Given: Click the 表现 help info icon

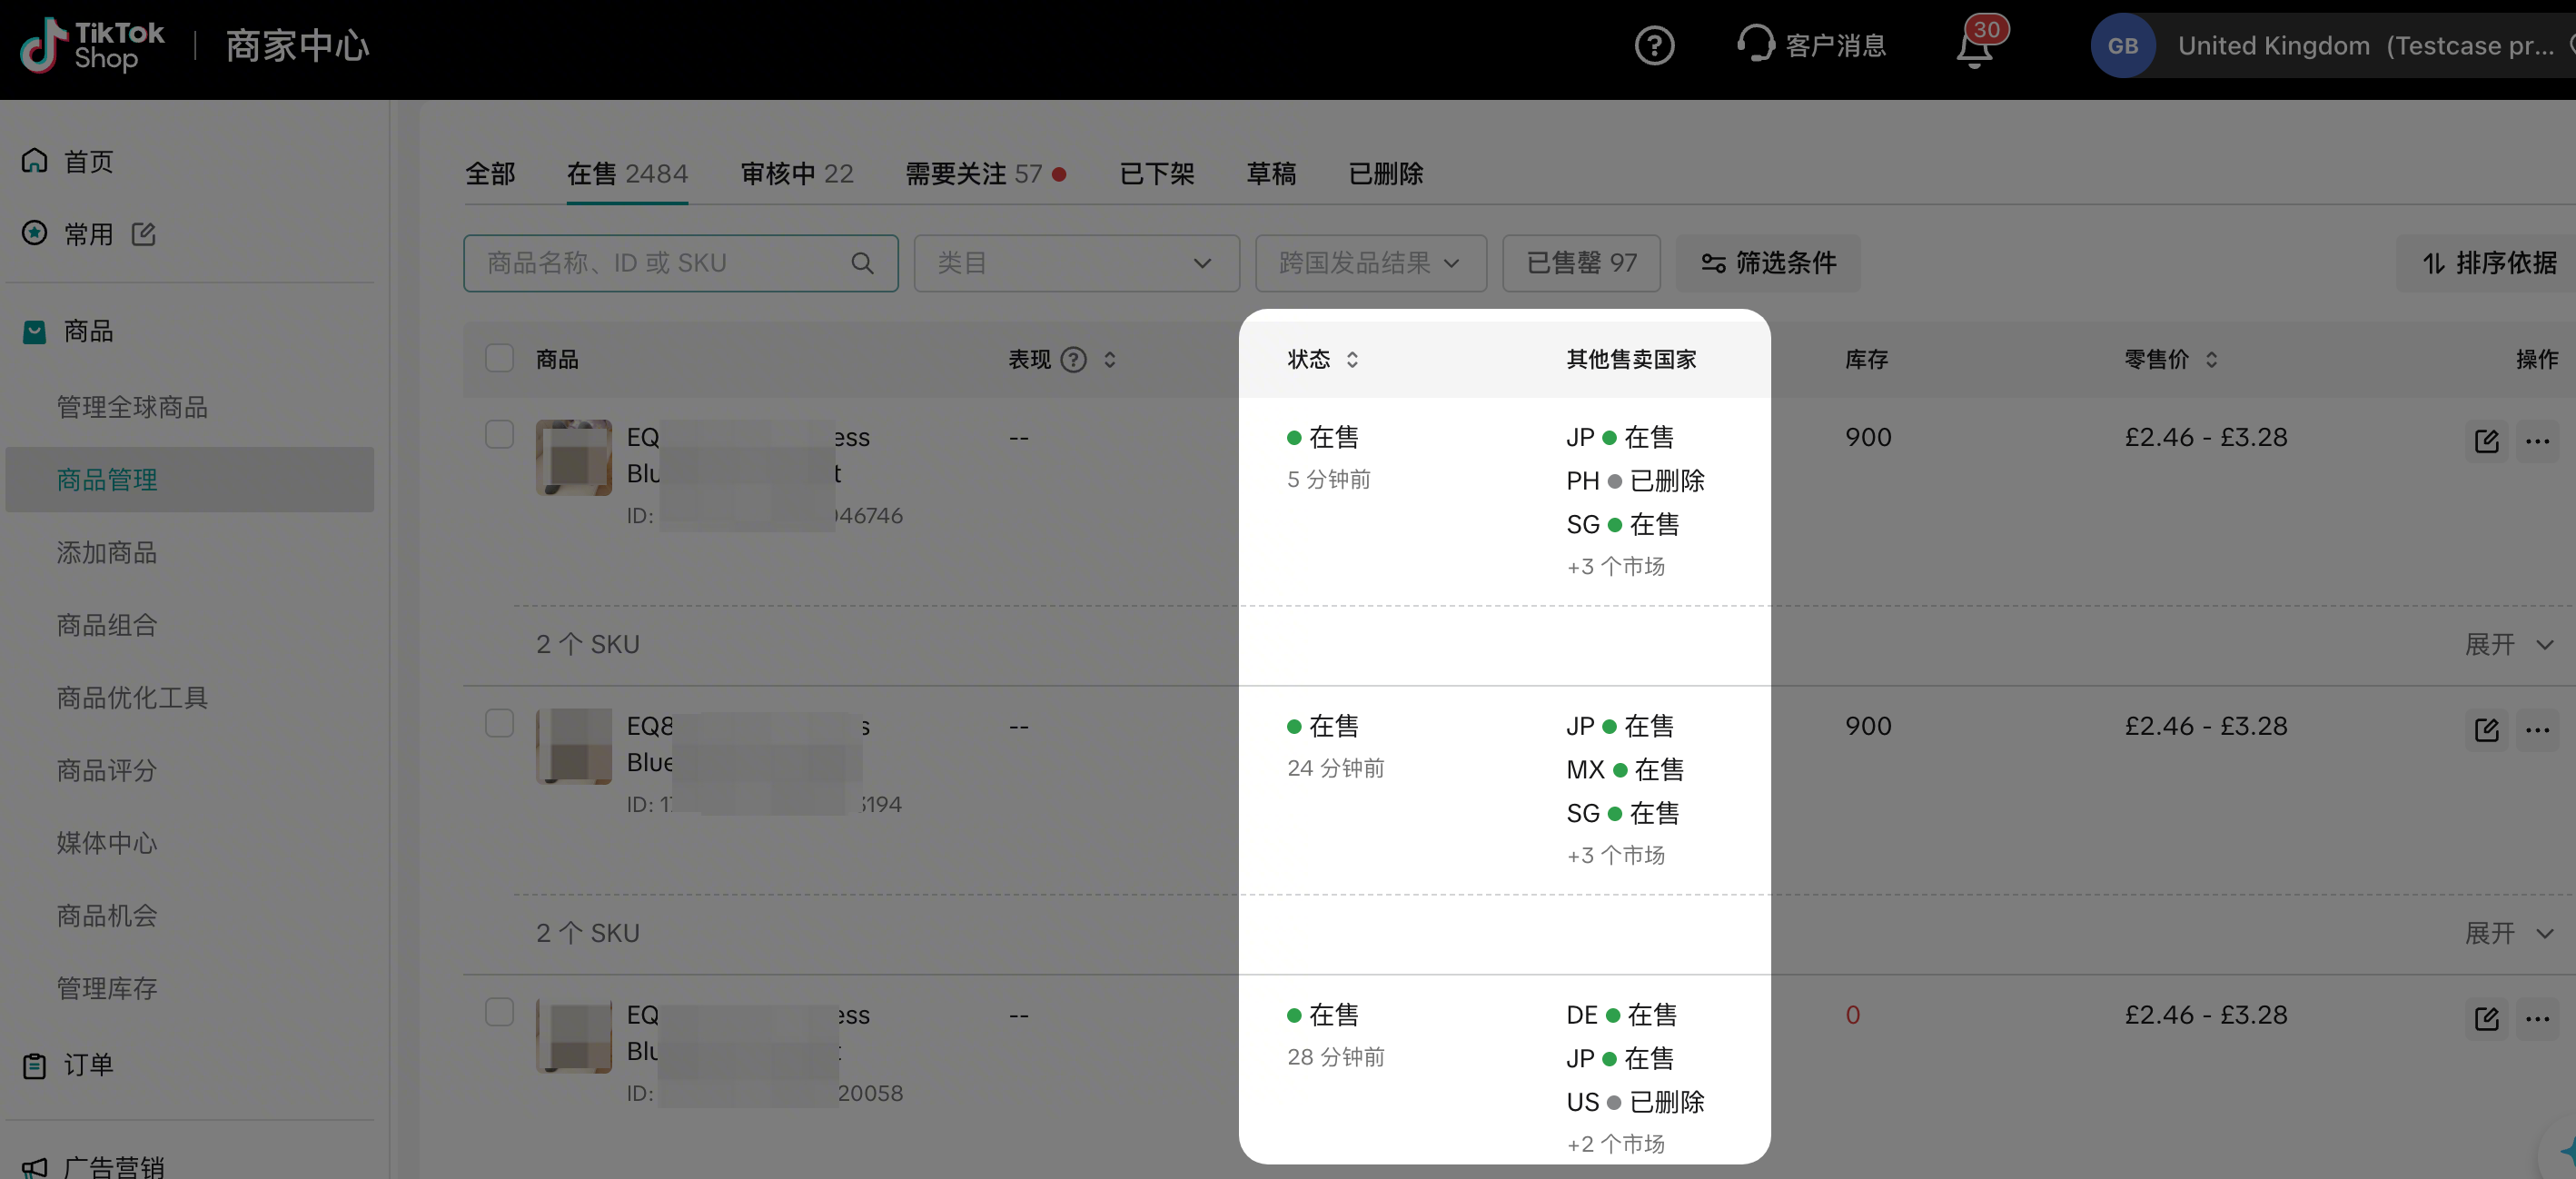Looking at the screenshot, I should (x=1073, y=360).
